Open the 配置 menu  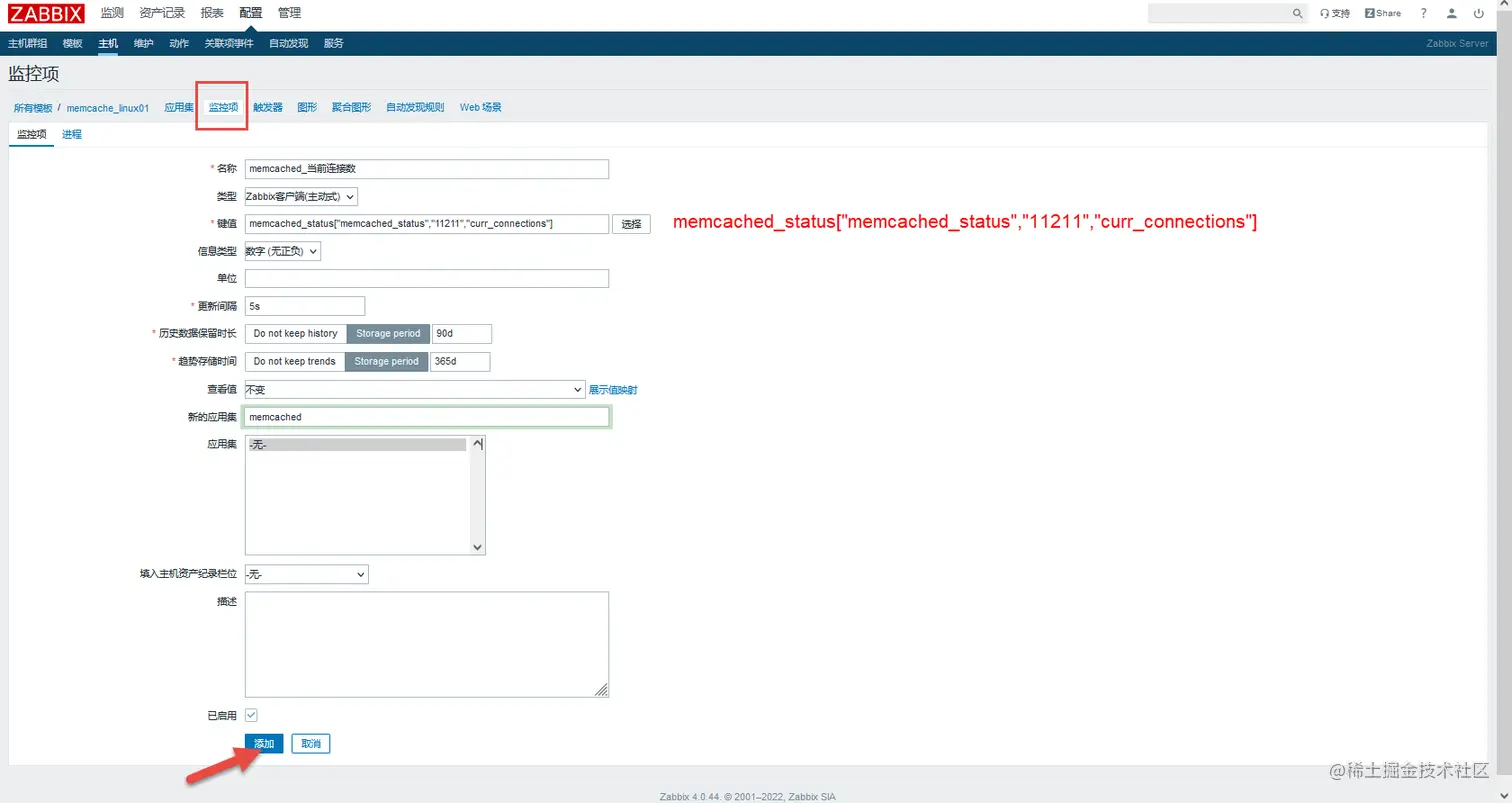pyautogui.click(x=251, y=13)
